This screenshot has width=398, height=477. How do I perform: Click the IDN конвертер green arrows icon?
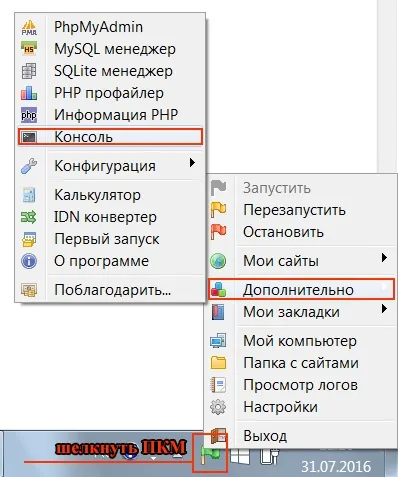[29, 217]
